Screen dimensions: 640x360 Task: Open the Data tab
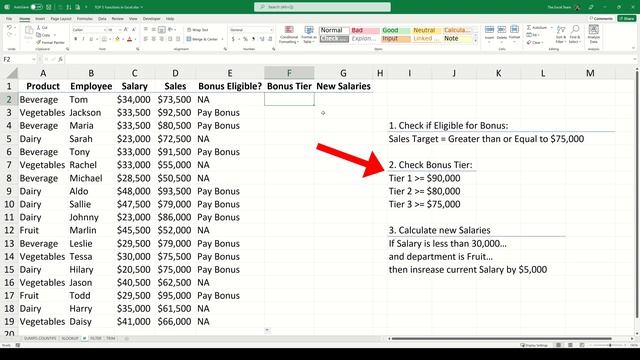pos(102,19)
